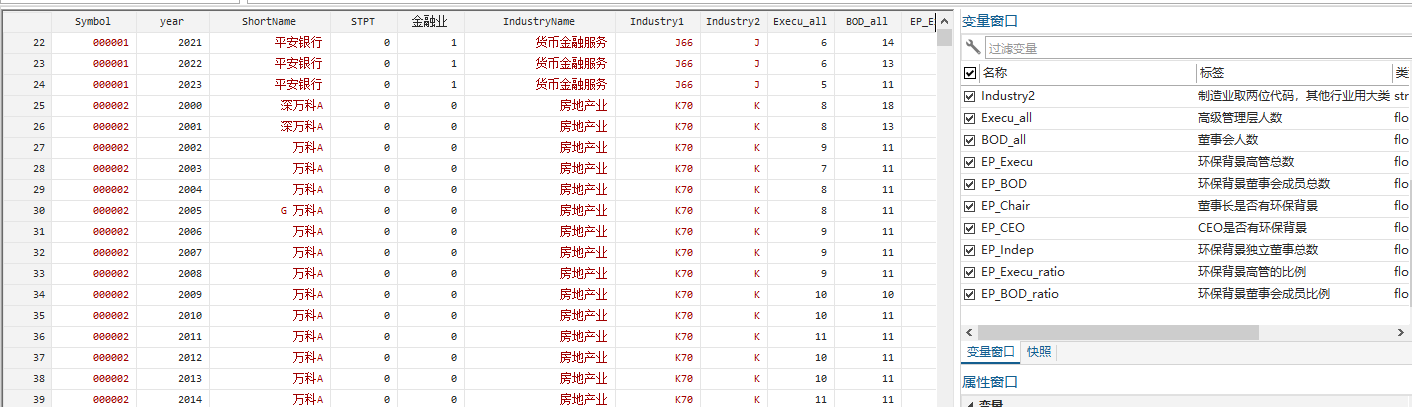This screenshot has height=407, width=1412.
Task: Uncheck the Industry2 variable checkbox
Action: (970, 96)
